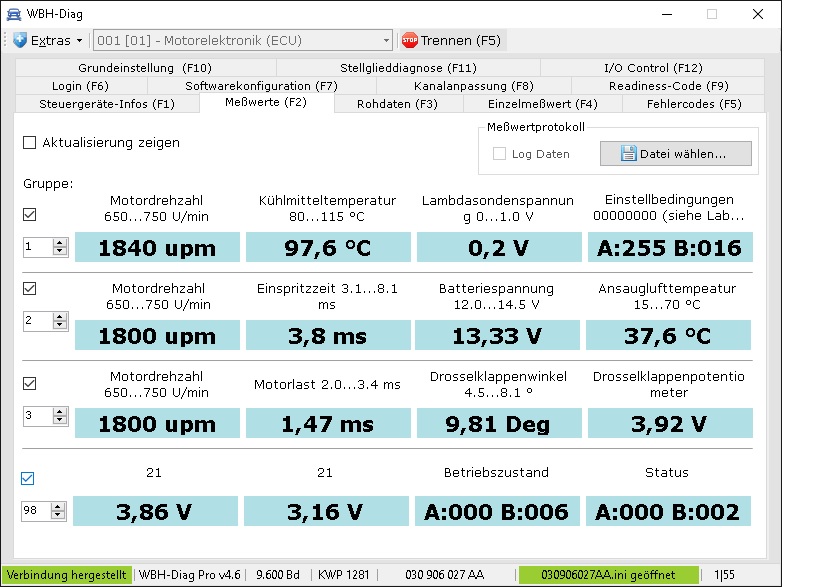
Task: Click the save icon on Datei wählen
Action: point(628,154)
